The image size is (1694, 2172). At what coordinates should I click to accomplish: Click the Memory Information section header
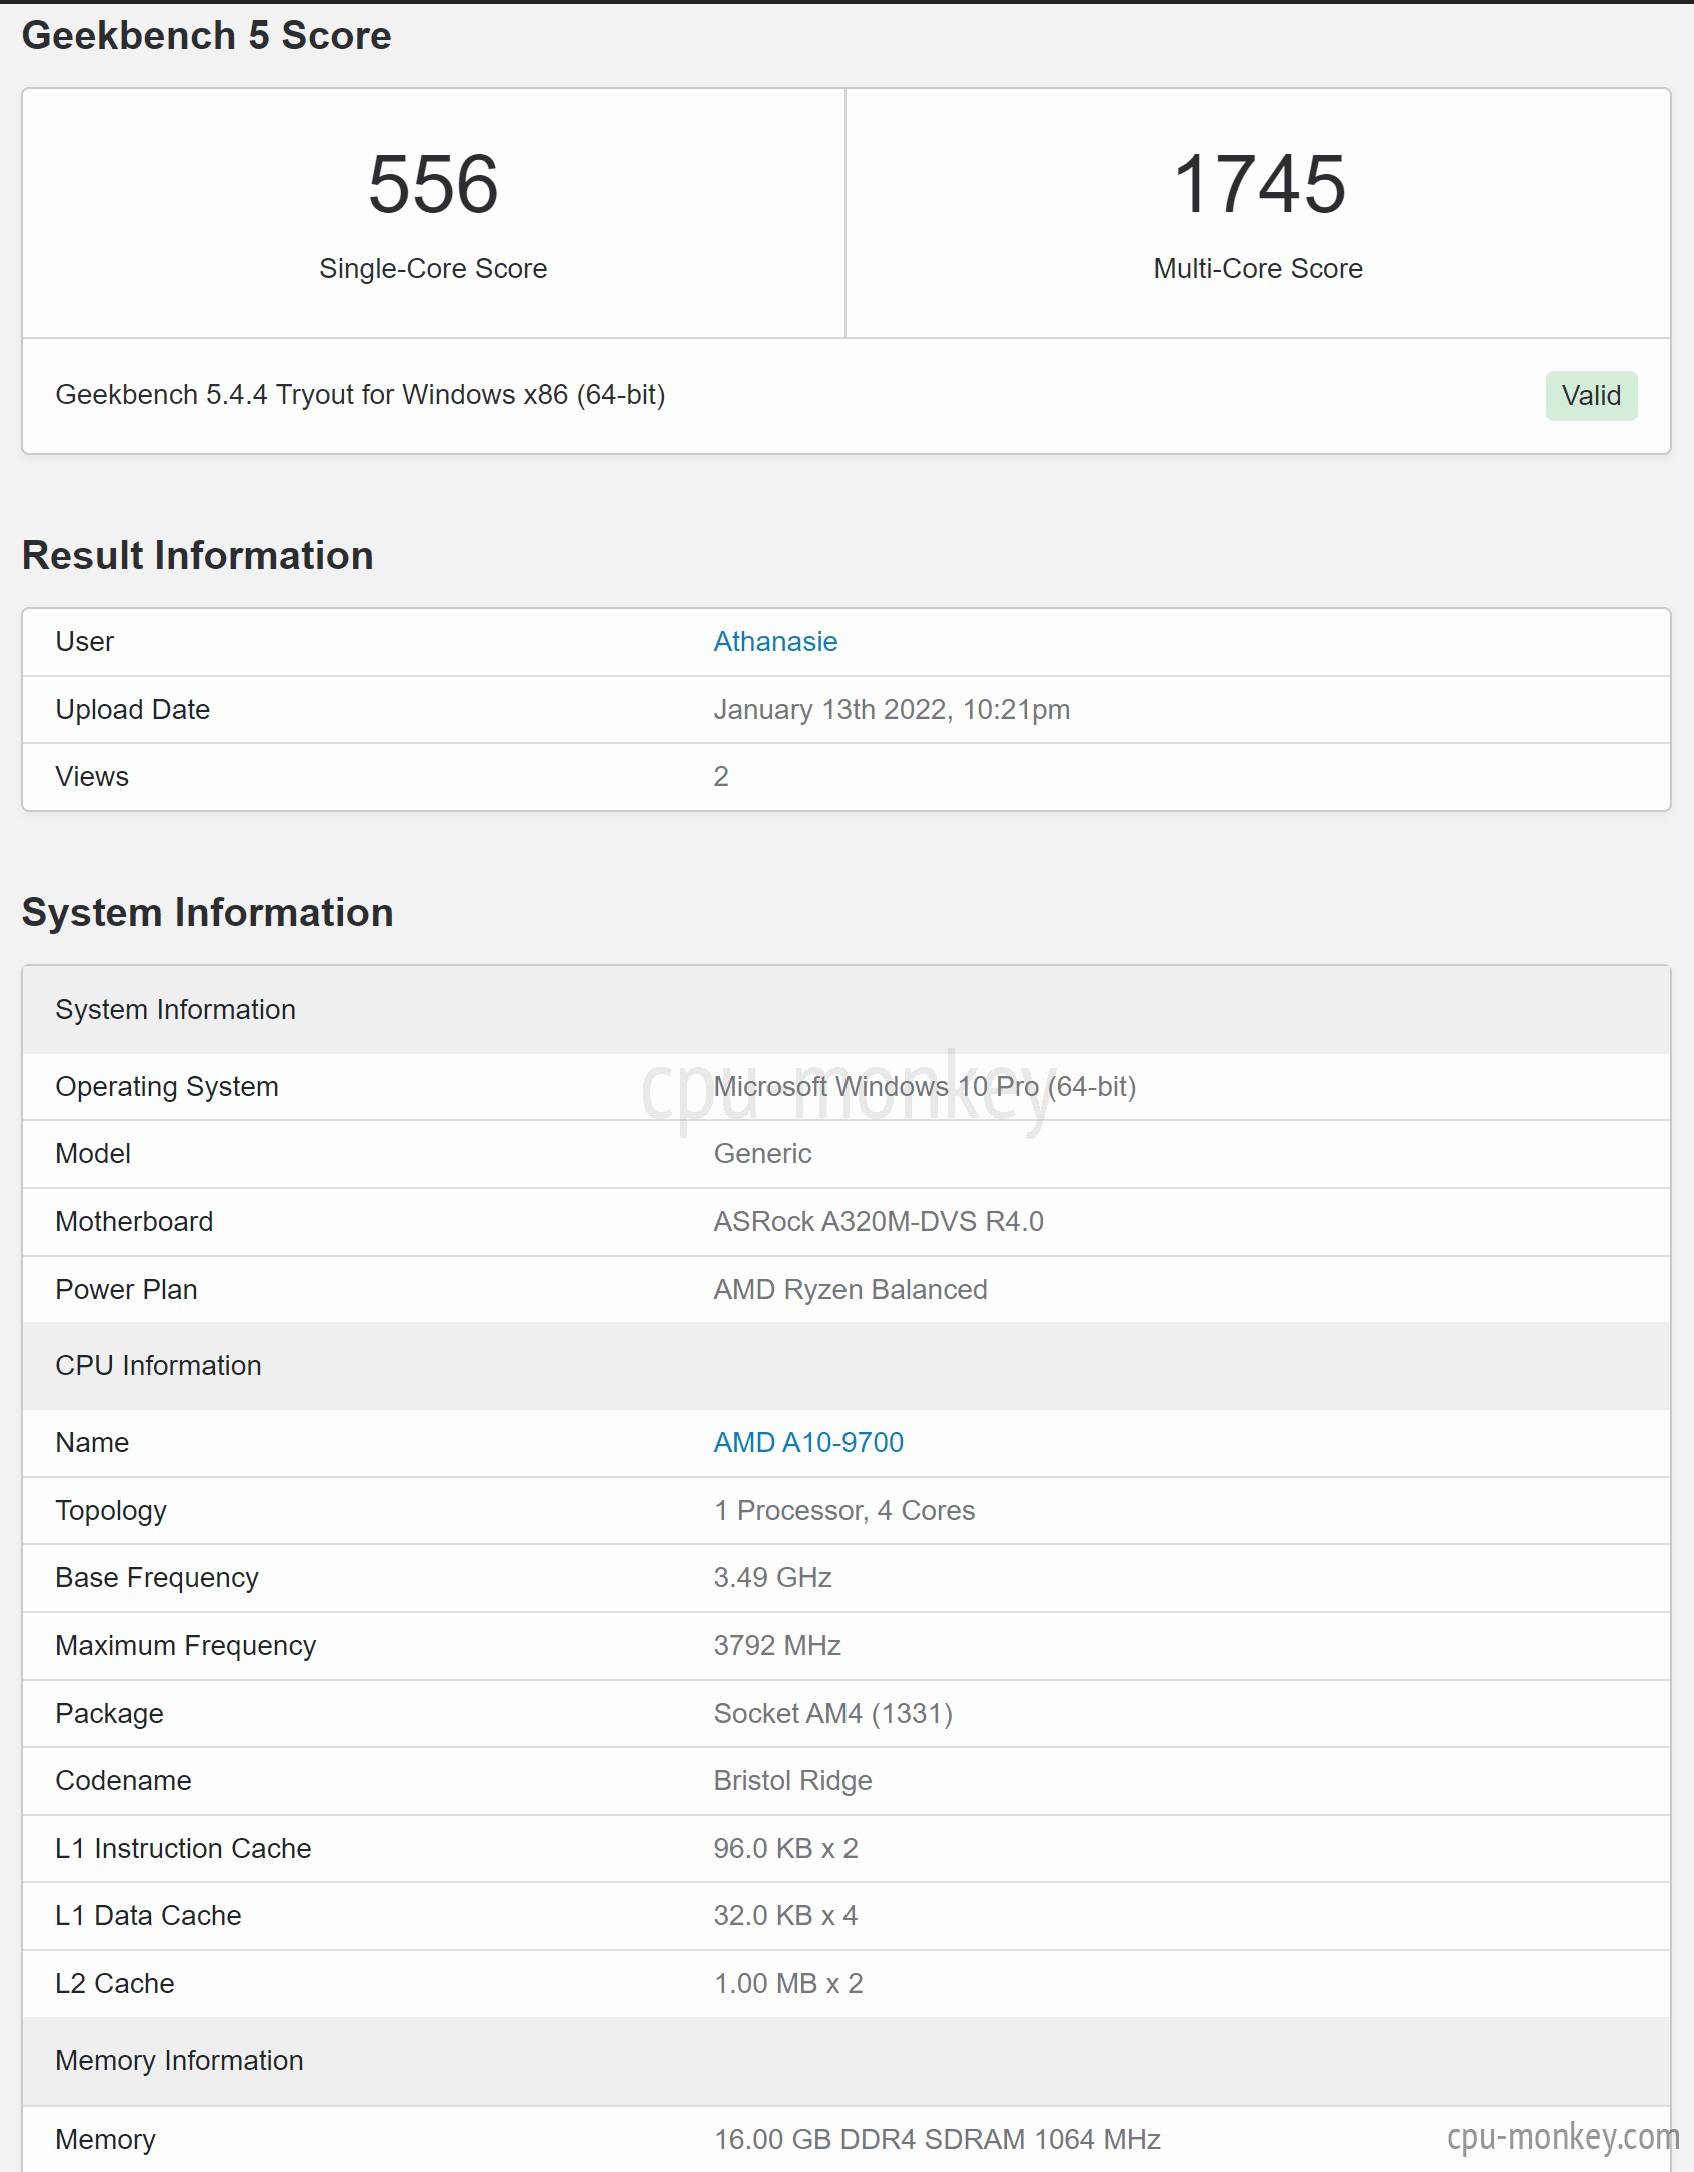click(846, 2061)
